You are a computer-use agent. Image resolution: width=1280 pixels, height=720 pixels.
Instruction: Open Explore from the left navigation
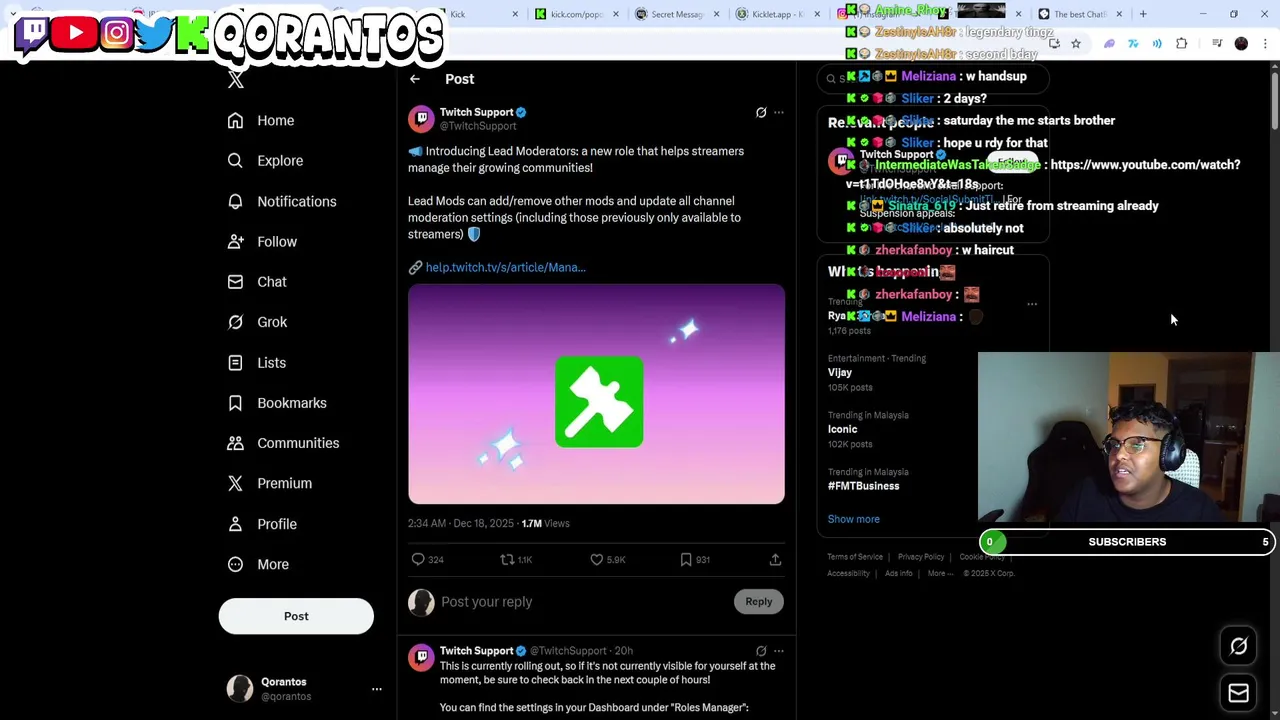tap(264, 160)
